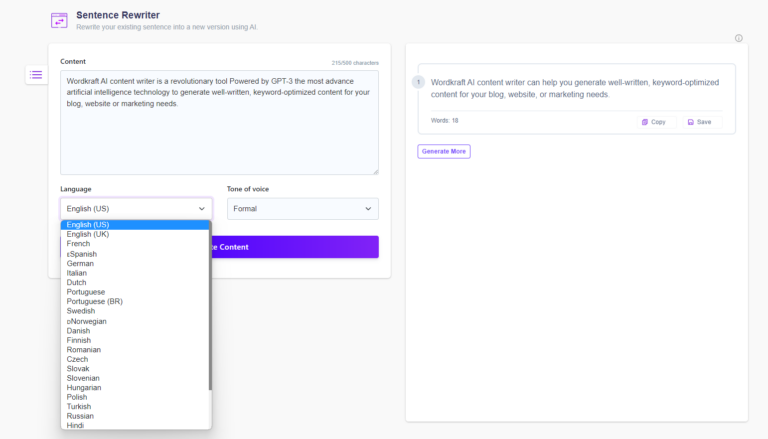The height and width of the screenshot is (439, 768).
Task: Click inside the Content text area
Action: pos(219,140)
